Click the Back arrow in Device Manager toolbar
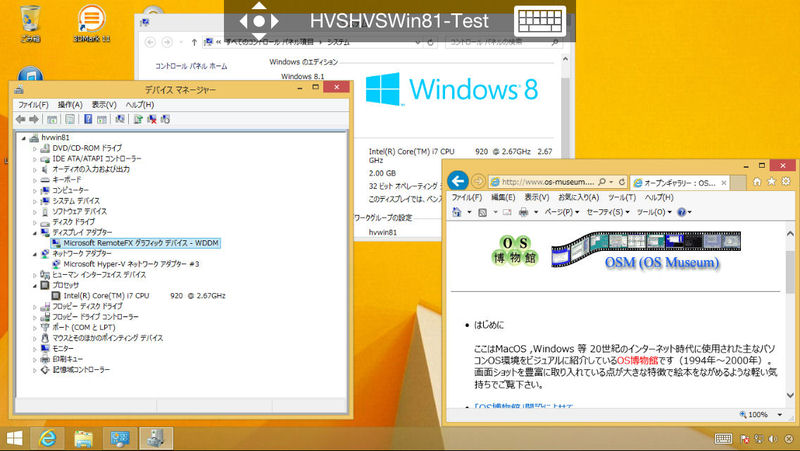Screen dimensions: 800x451 point(20,119)
